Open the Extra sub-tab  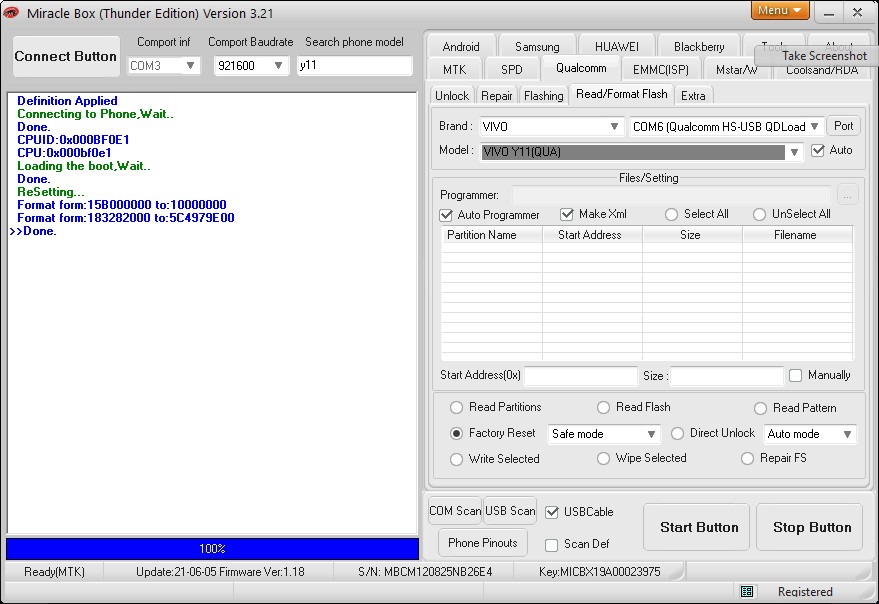(x=693, y=95)
